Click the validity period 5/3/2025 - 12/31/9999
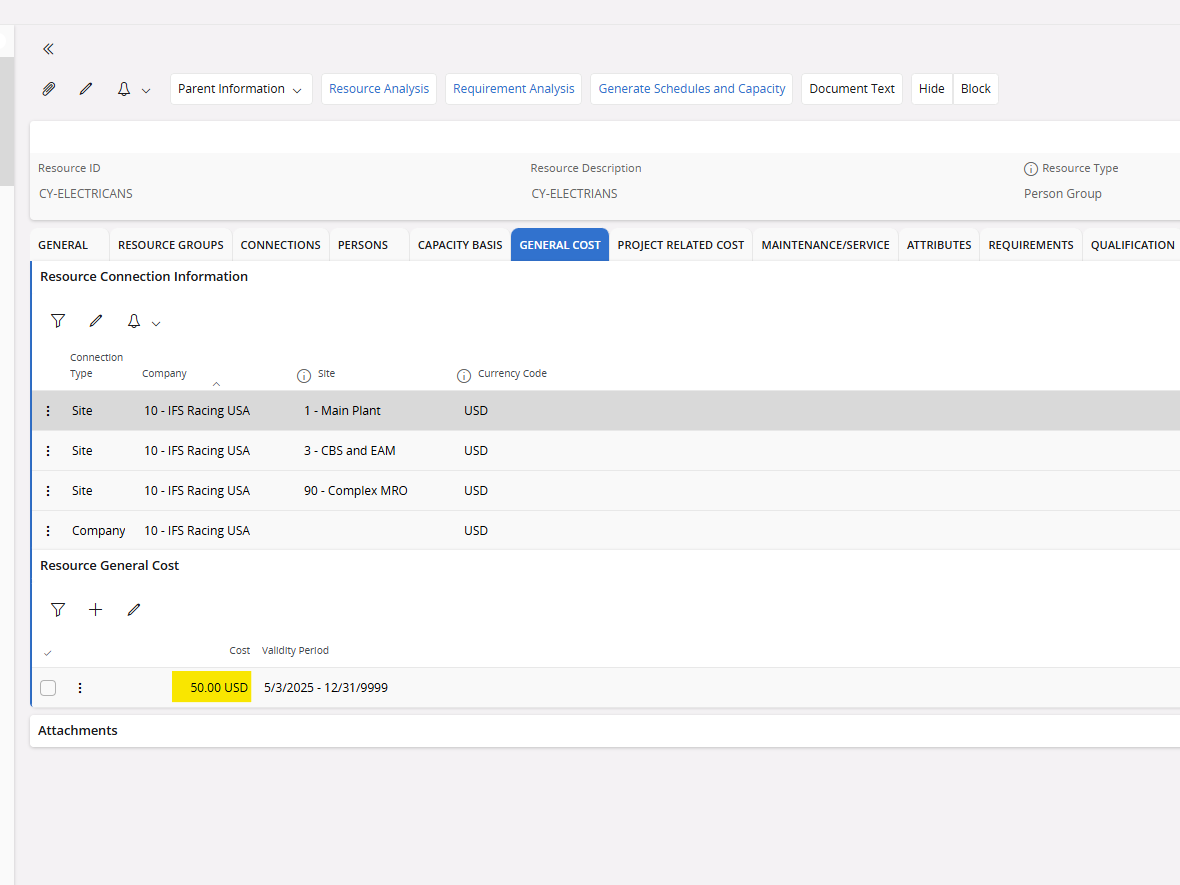Viewport: 1180px width, 885px height. coord(326,688)
